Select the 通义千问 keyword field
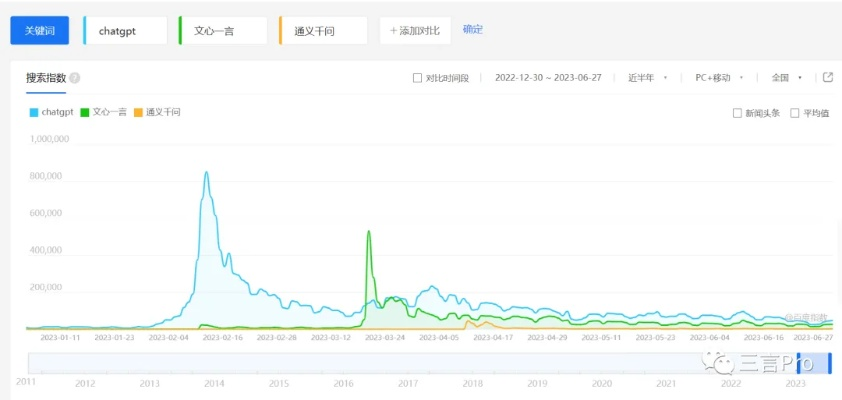Screen dimensions: 842x400 coord(323,31)
